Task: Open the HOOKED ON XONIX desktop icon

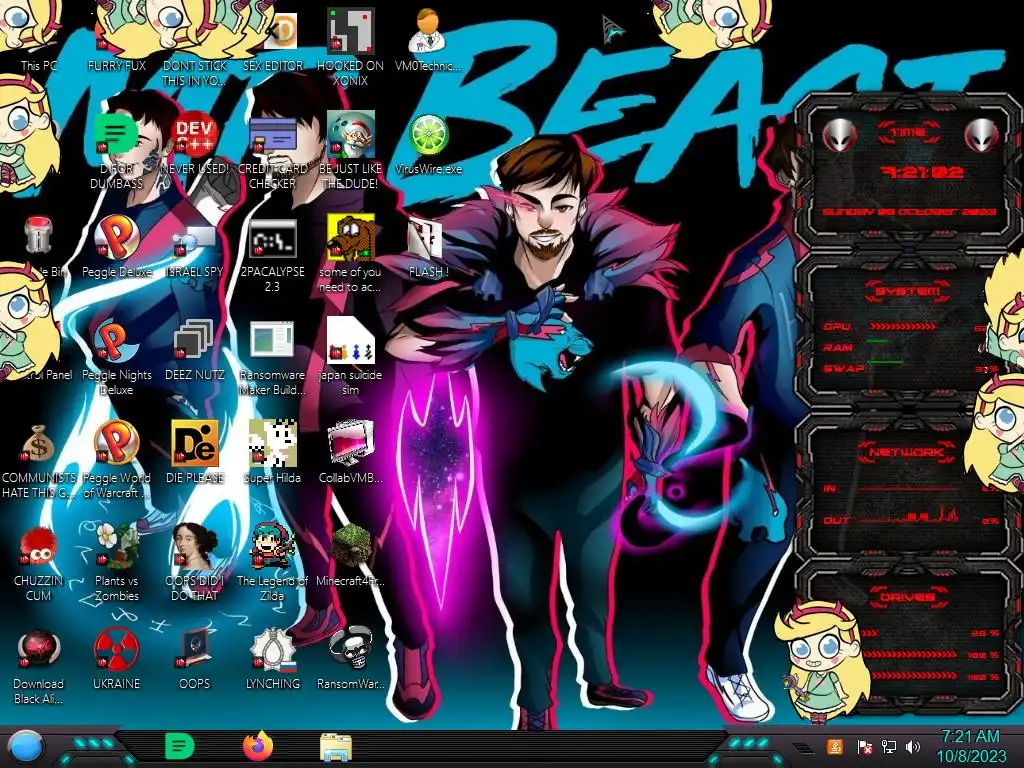Action: pyautogui.click(x=350, y=31)
